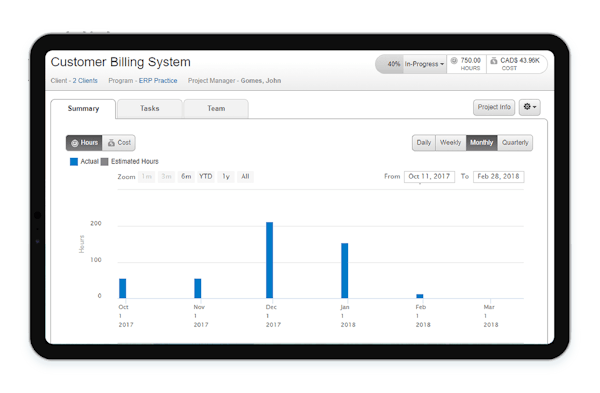Click the Project Info button

click(x=494, y=107)
